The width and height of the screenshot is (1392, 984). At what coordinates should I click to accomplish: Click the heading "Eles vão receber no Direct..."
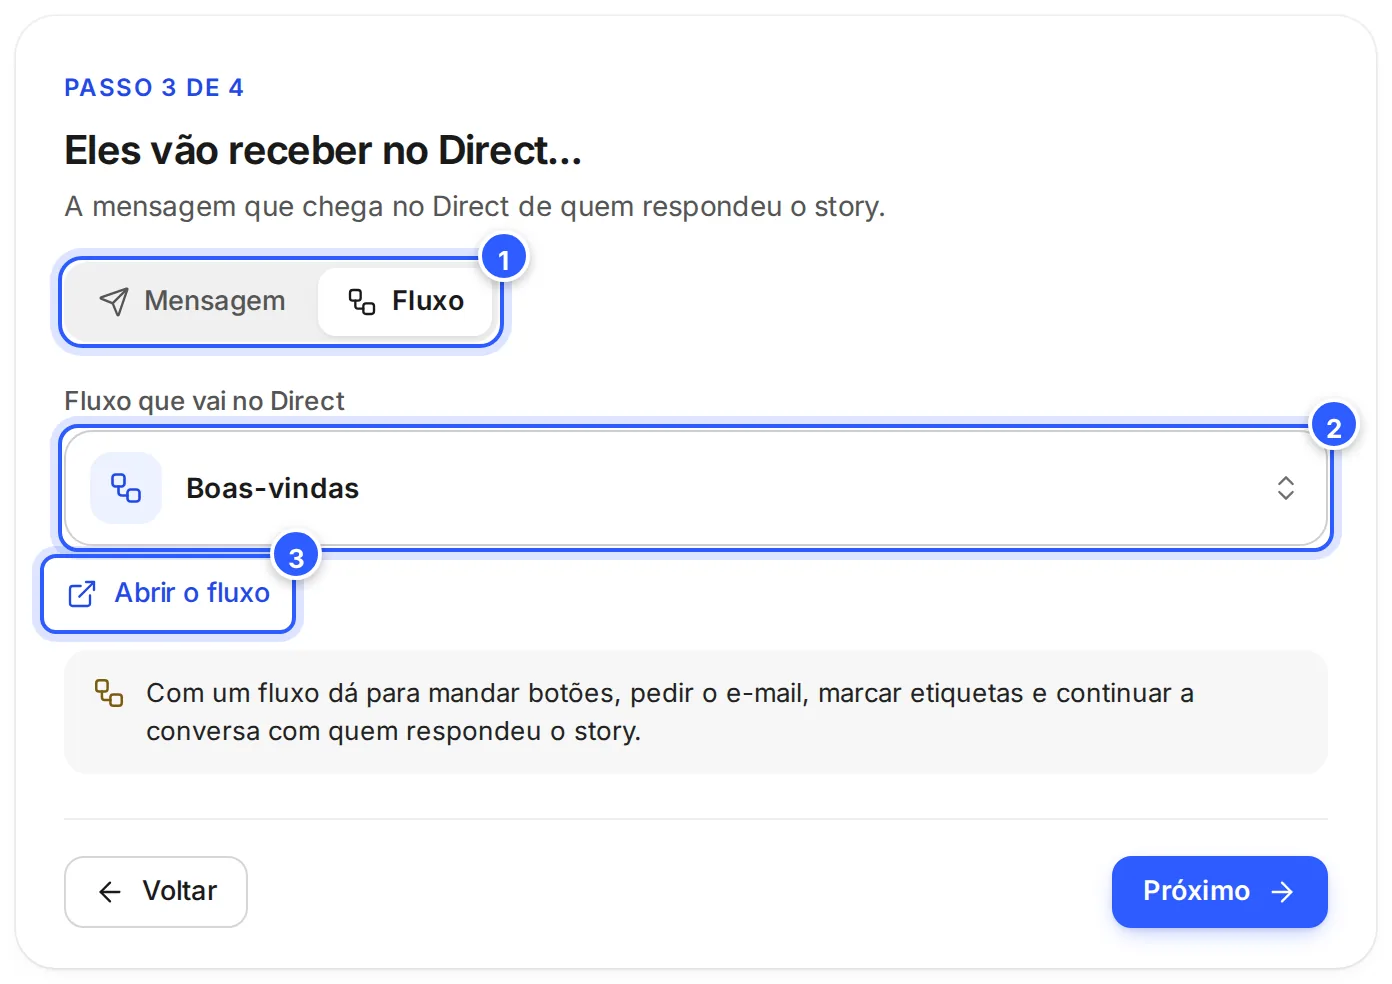click(x=323, y=151)
